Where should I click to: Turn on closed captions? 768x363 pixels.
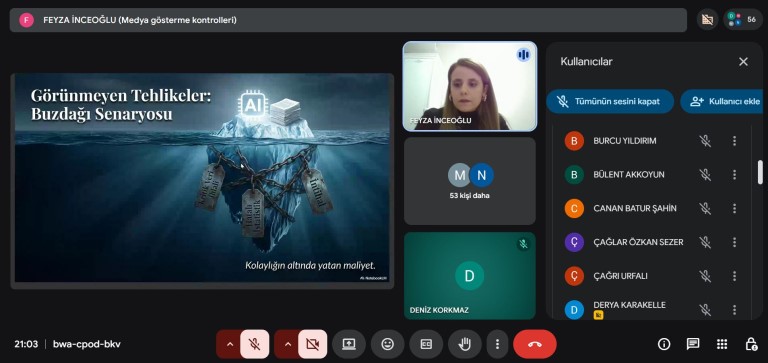(x=426, y=344)
